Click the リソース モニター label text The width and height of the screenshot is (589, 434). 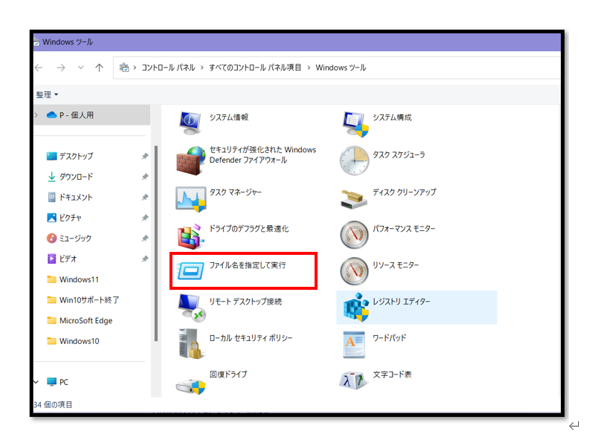pos(396,265)
